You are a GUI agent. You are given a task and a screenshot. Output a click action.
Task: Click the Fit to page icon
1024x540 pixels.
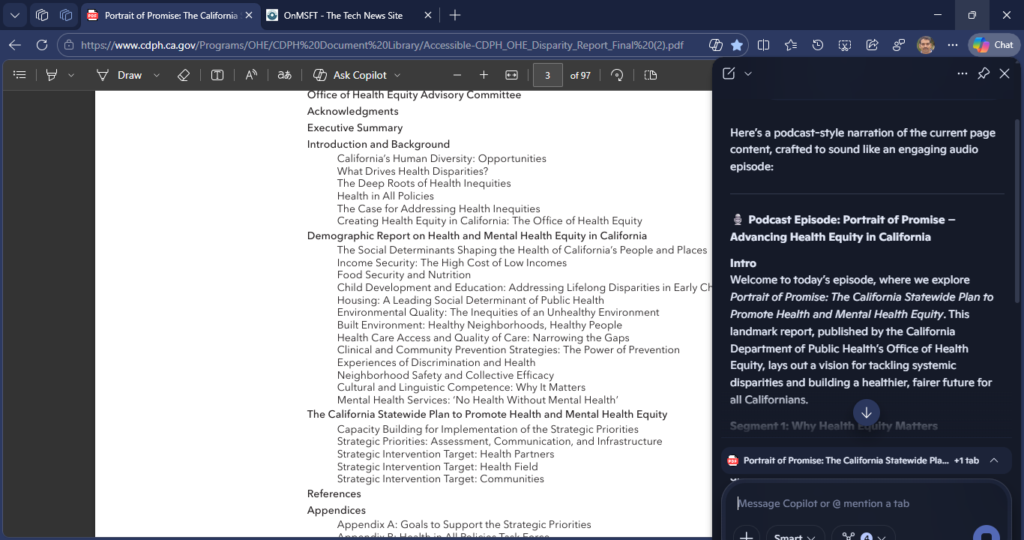pos(512,75)
